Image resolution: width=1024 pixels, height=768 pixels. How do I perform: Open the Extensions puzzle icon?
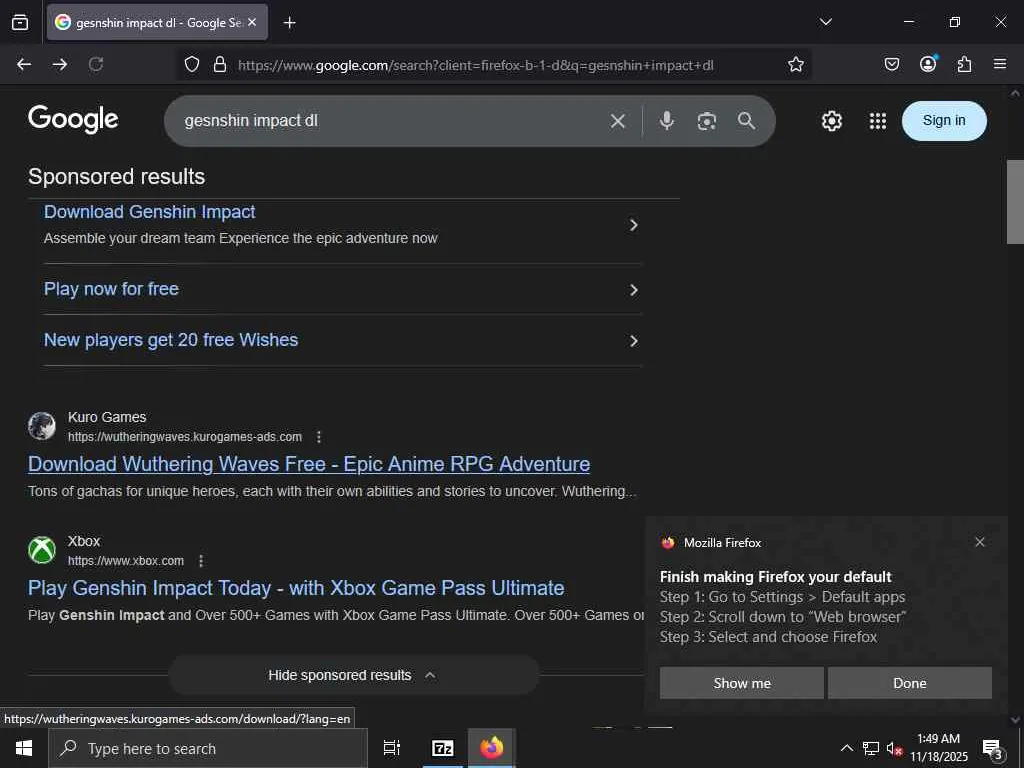964,64
